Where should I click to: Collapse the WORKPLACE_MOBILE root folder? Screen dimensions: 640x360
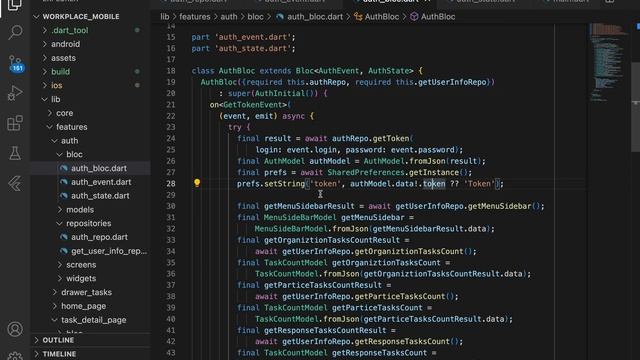[x=36, y=17]
